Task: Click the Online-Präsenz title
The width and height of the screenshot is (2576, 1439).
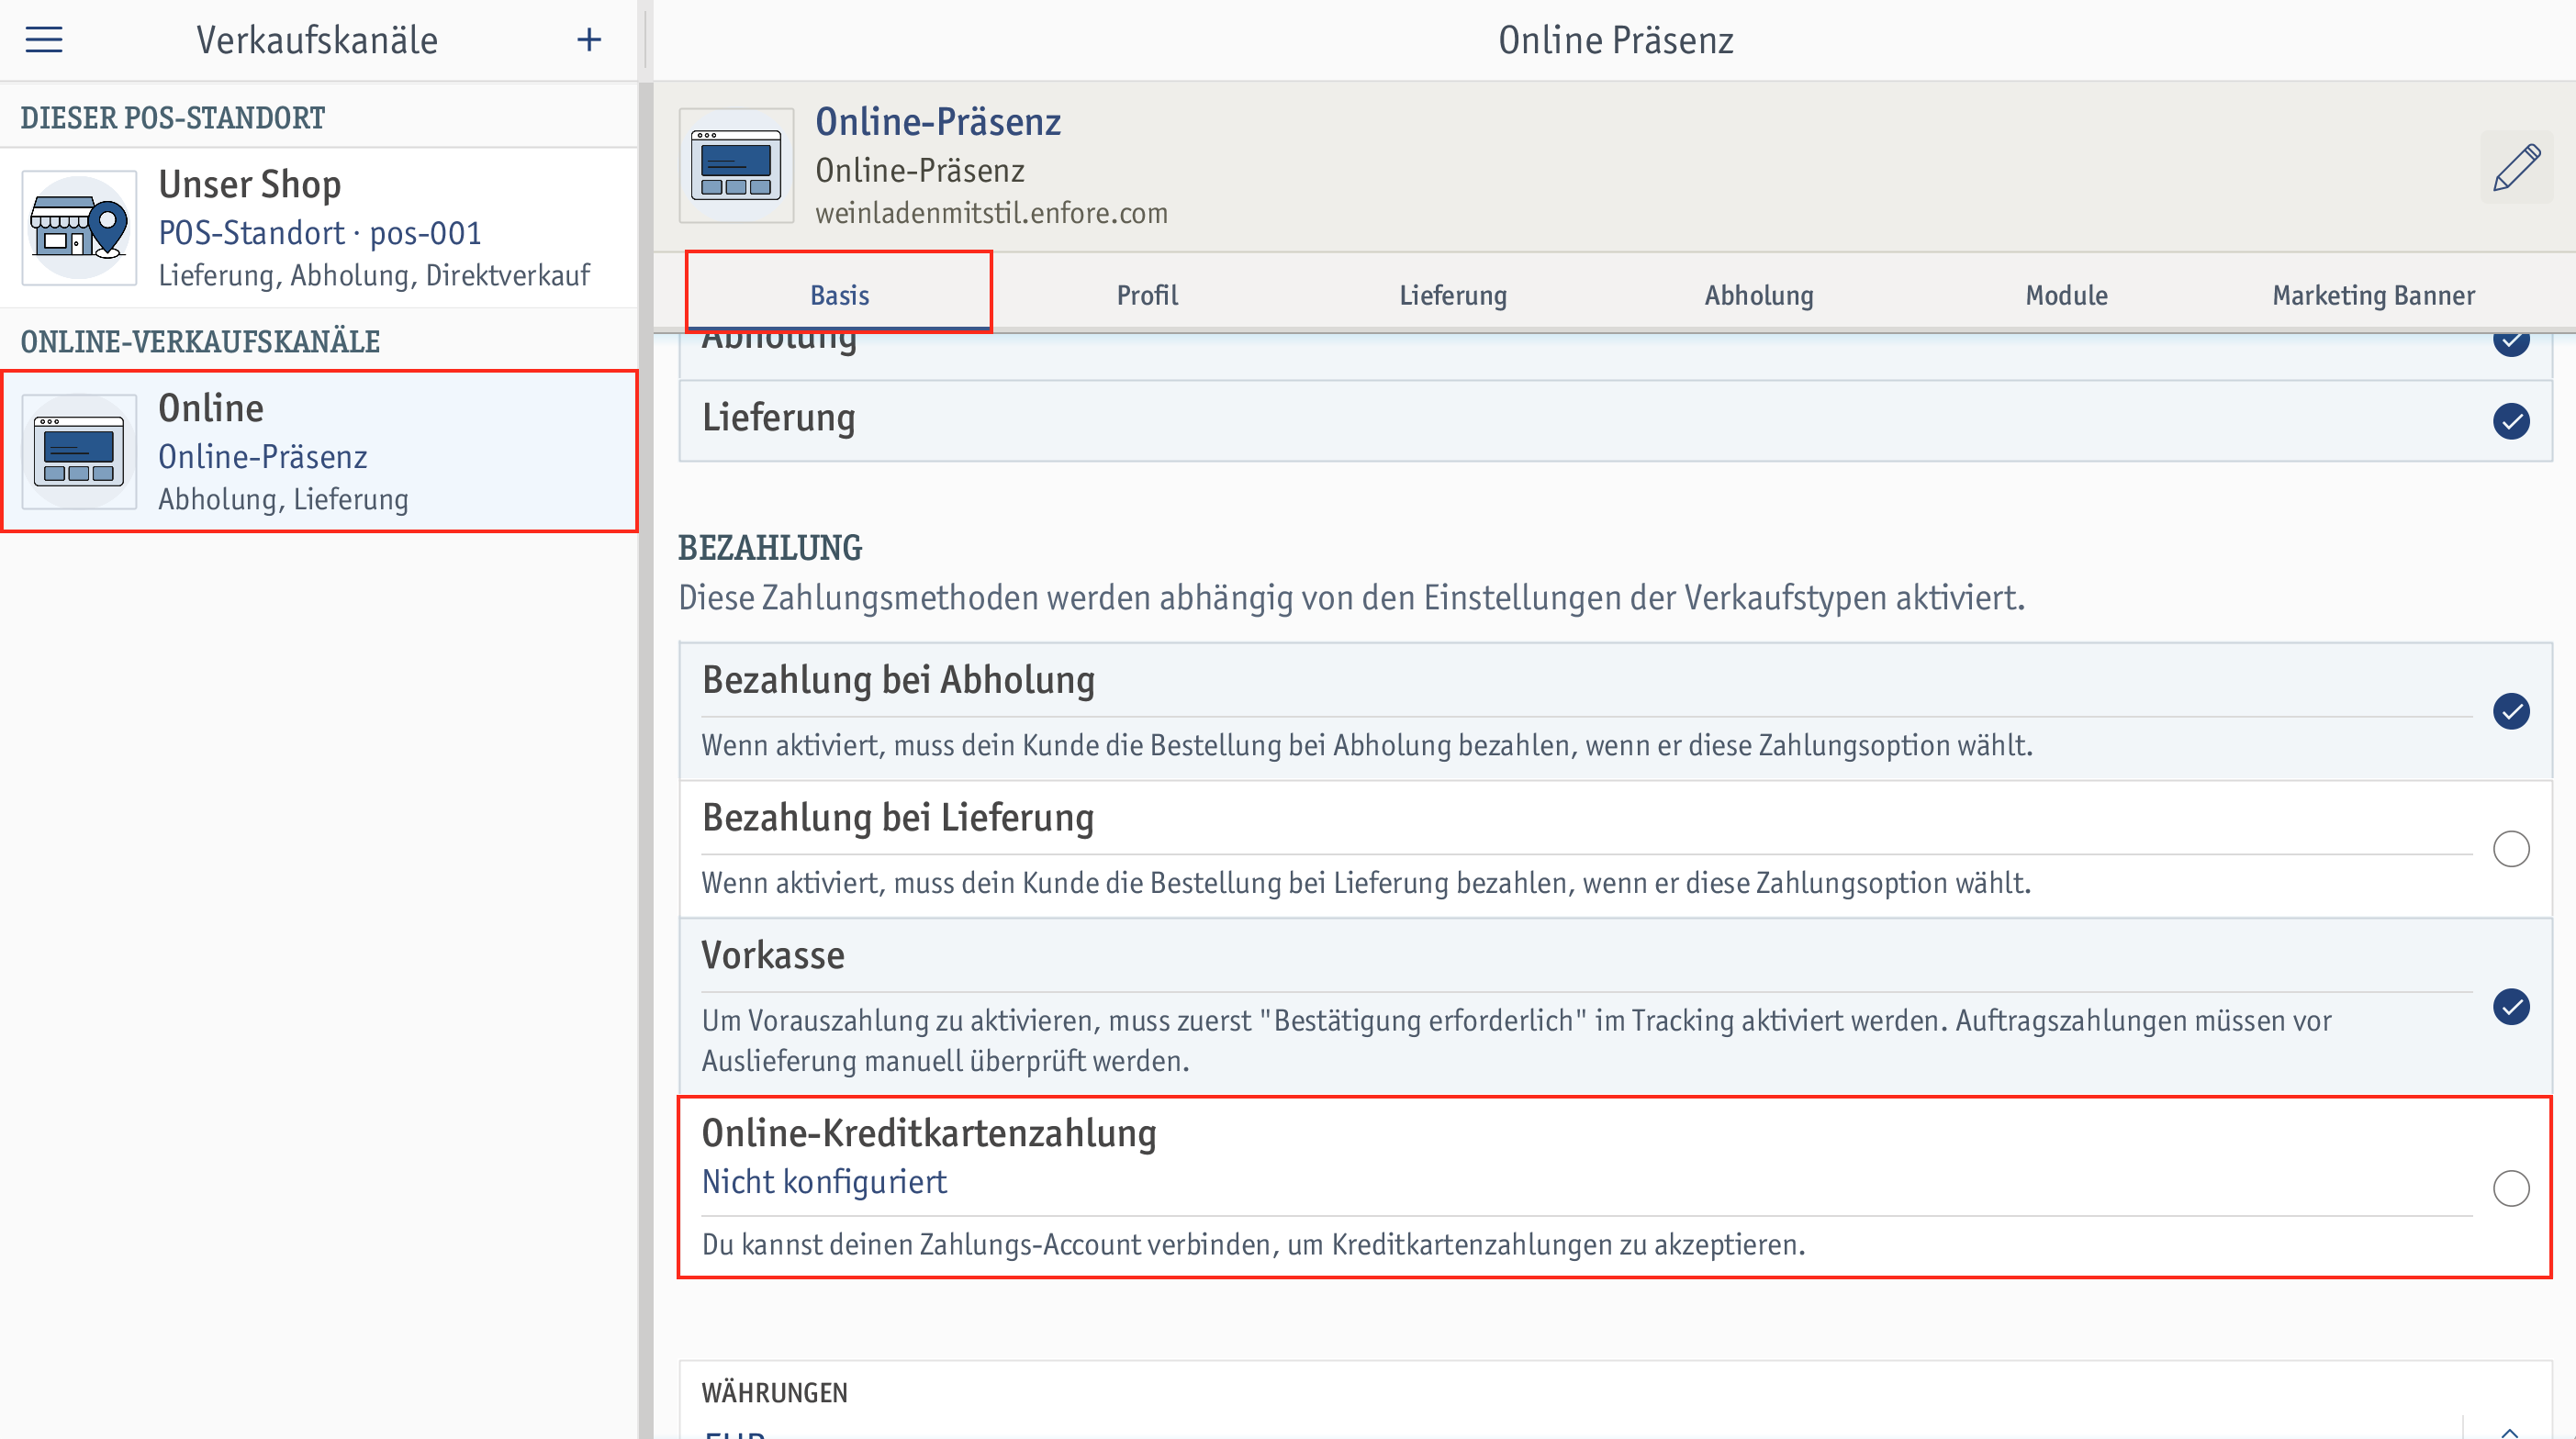Action: [938, 122]
